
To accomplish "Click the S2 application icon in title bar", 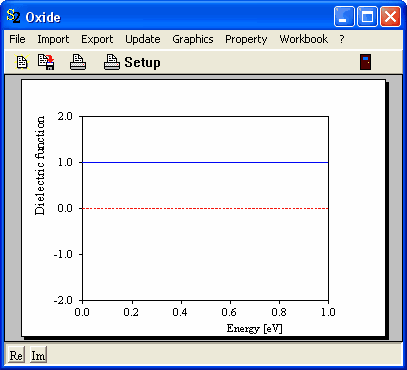I will (13, 16).
